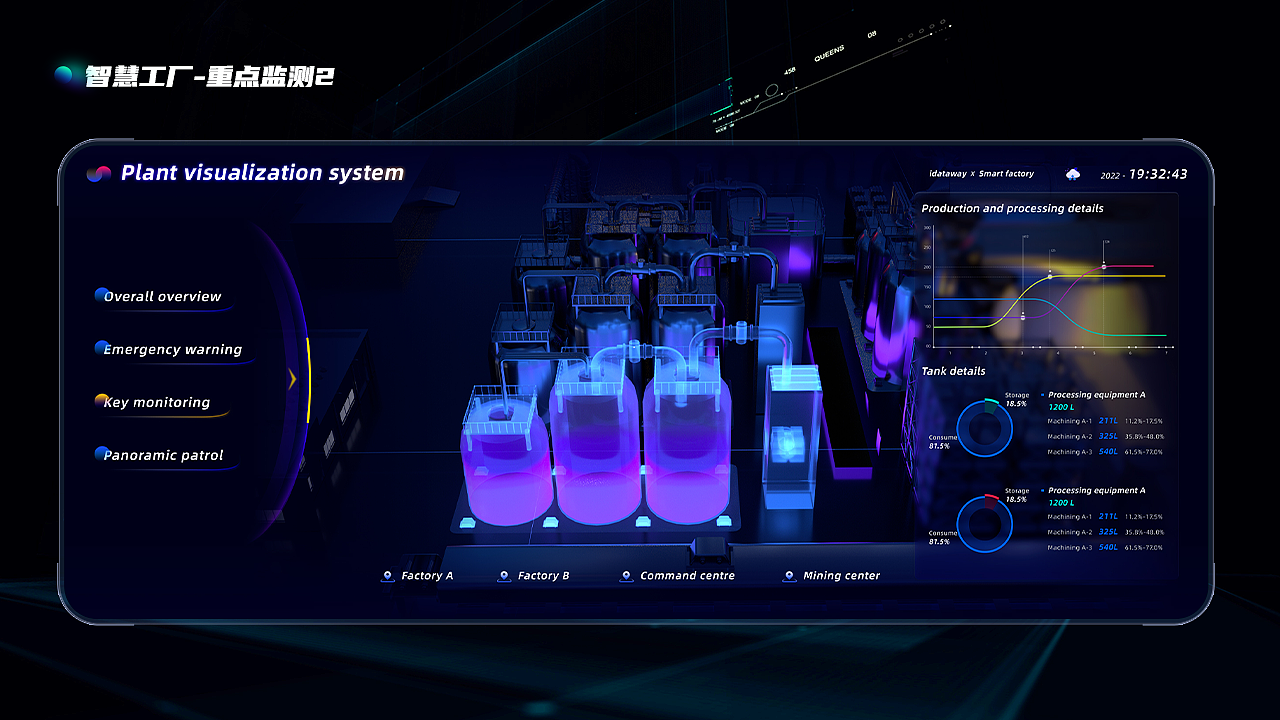
Task: Click the Production and processing details heading
Action: [1012, 208]
